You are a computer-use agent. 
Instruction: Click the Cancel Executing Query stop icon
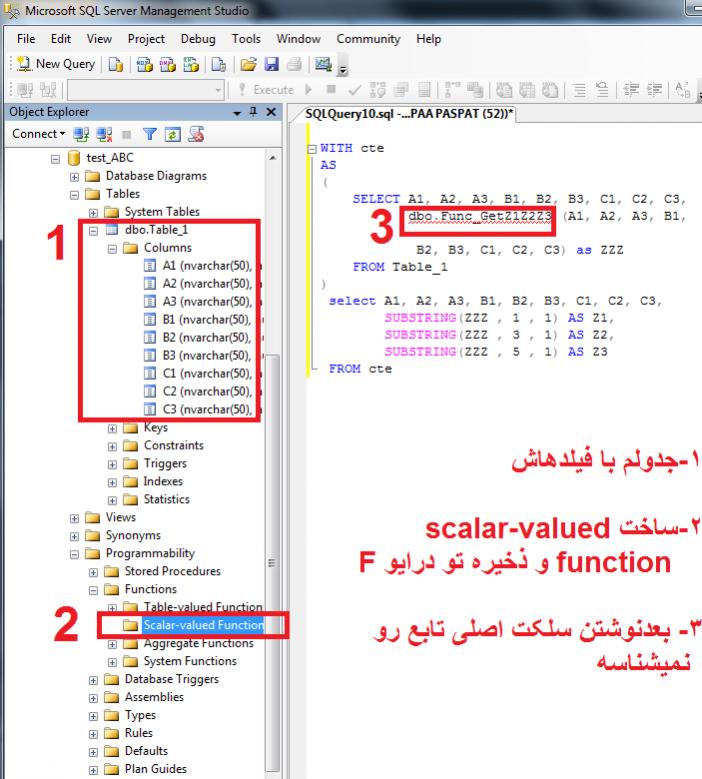[331, 89]
